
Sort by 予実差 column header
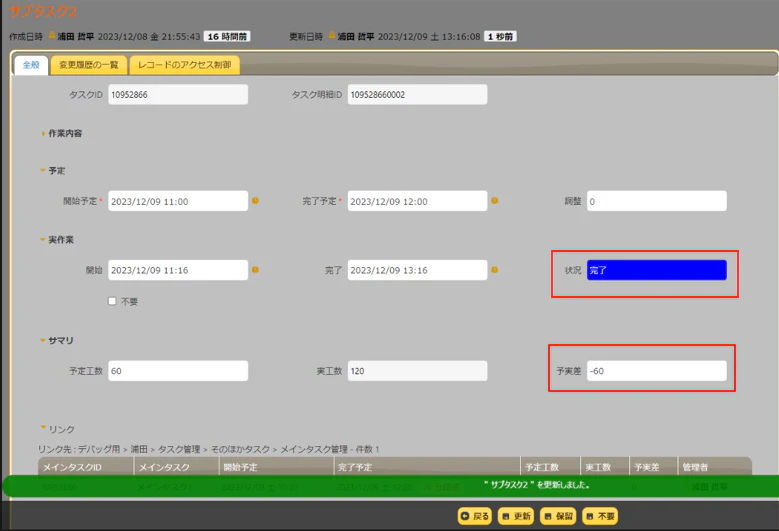pyautogui.click(x=653, y=467)
